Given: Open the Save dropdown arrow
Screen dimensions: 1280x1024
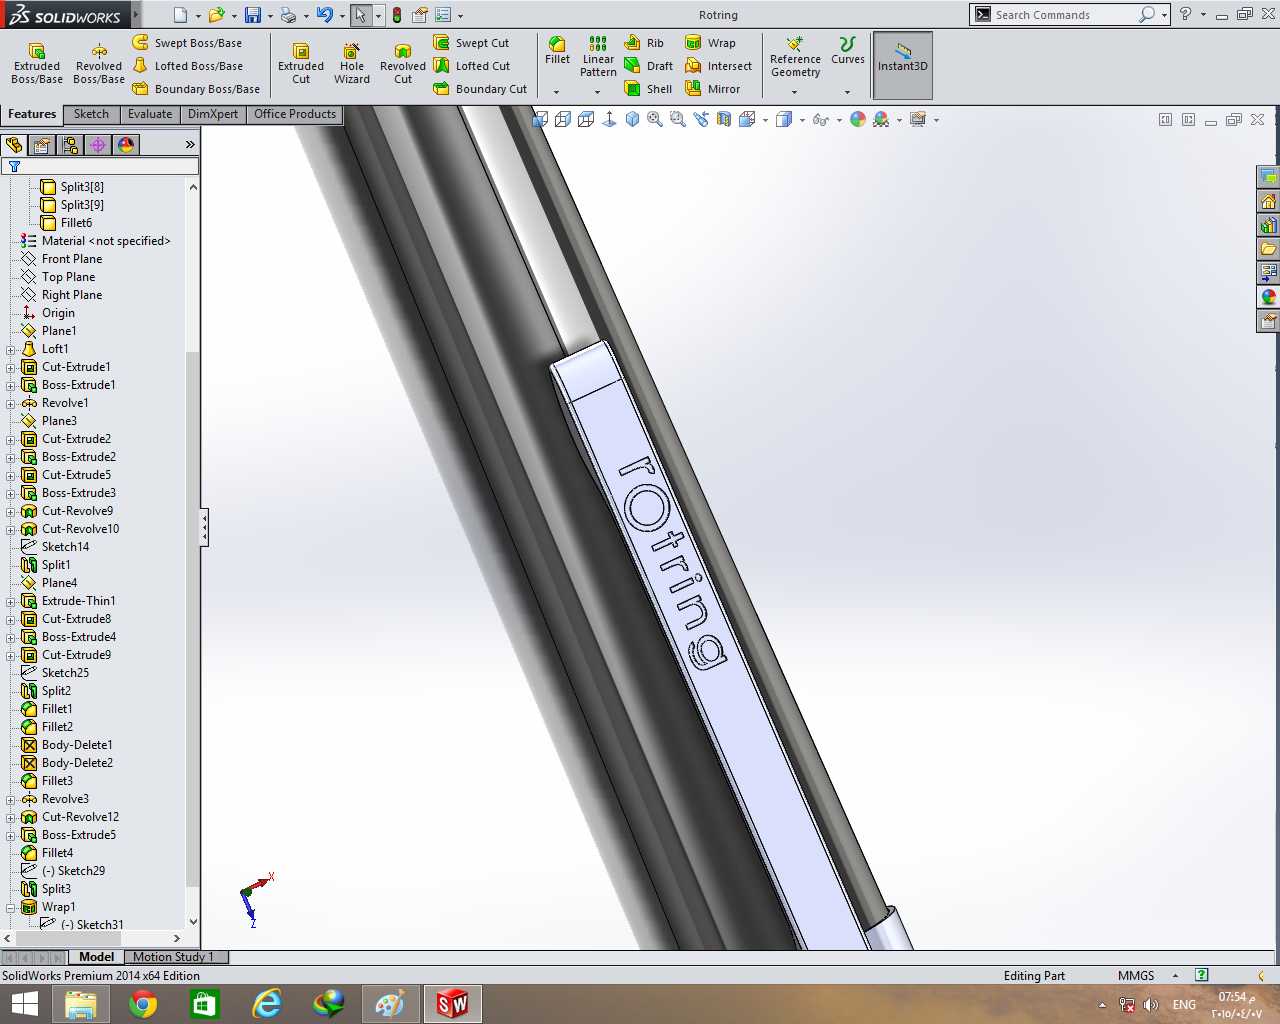Looking at the screenshot, I should click(x=270, y=16).
